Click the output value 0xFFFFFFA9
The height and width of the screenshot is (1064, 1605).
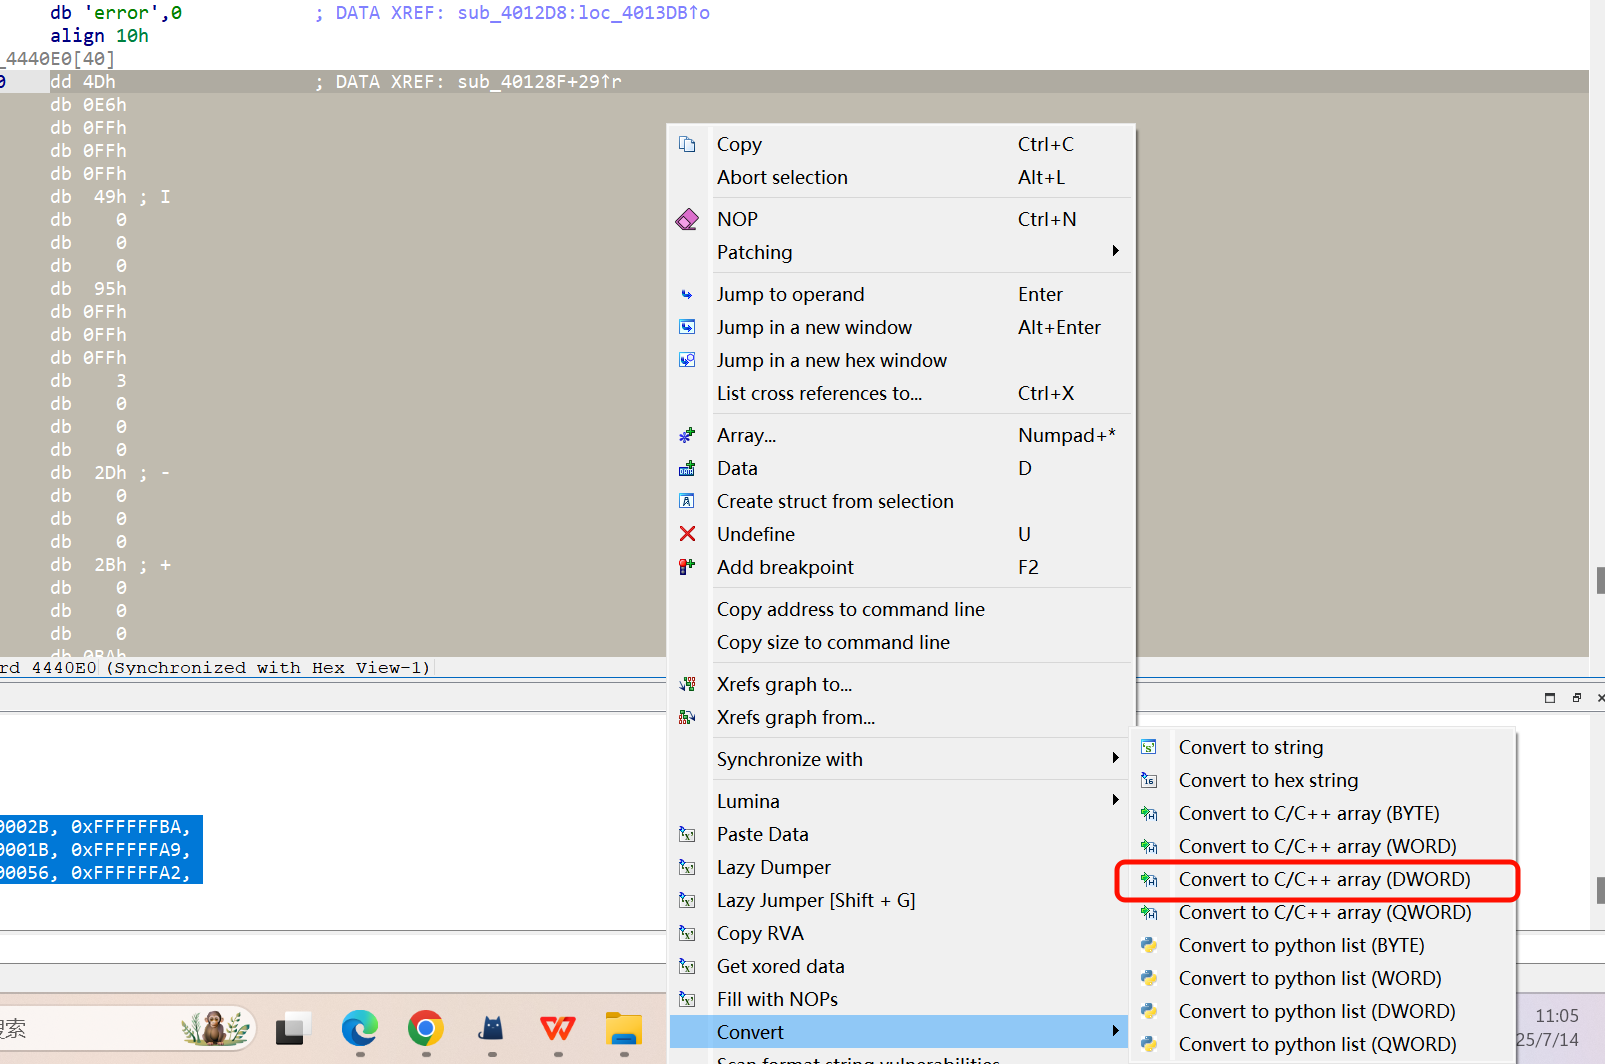[125, 850]
